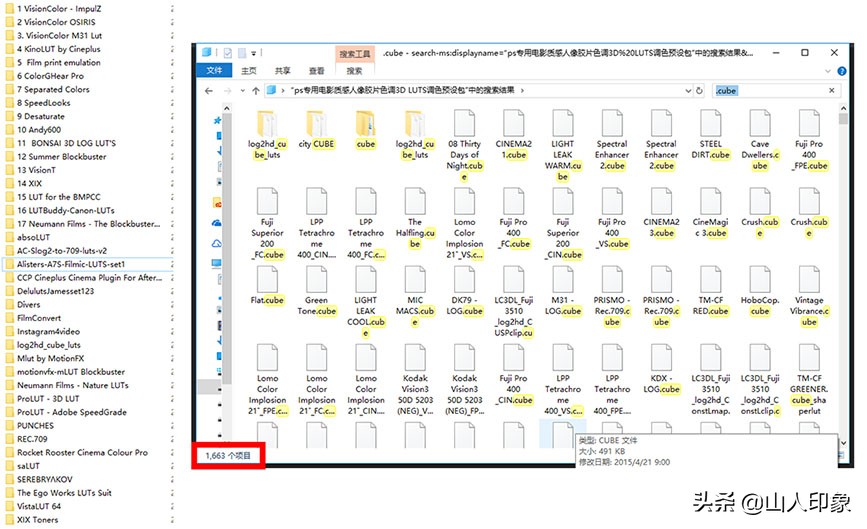Screen dimensions: 867x529
Task: Select the folder named cube in results
Action: [365, 129]
